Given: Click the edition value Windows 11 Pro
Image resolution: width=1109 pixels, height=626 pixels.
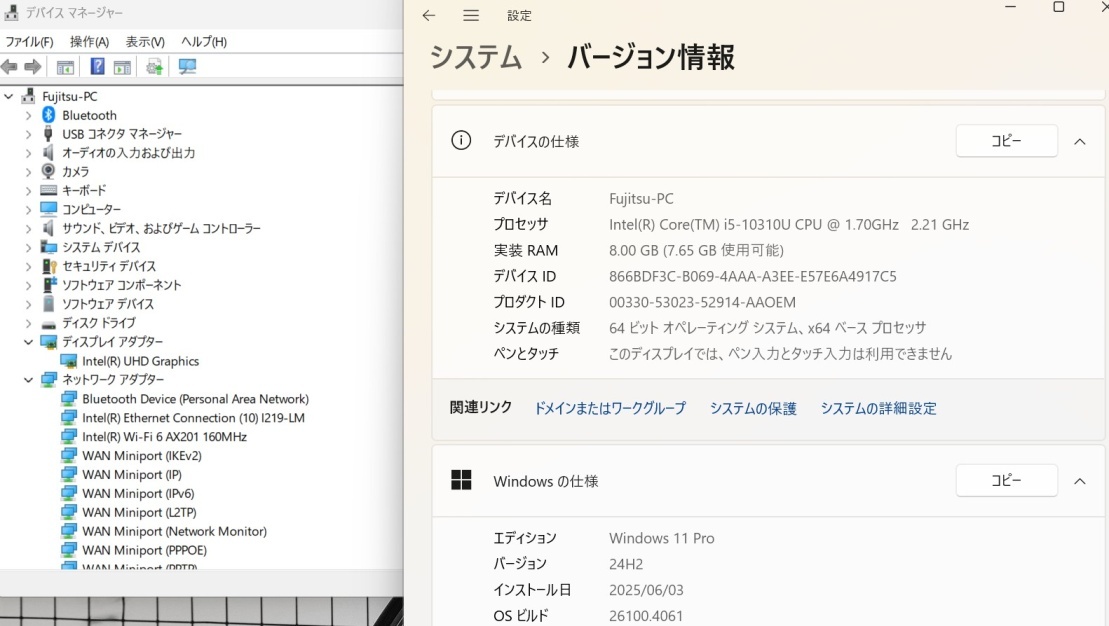Looking at the screenshot, I should 661,538.
